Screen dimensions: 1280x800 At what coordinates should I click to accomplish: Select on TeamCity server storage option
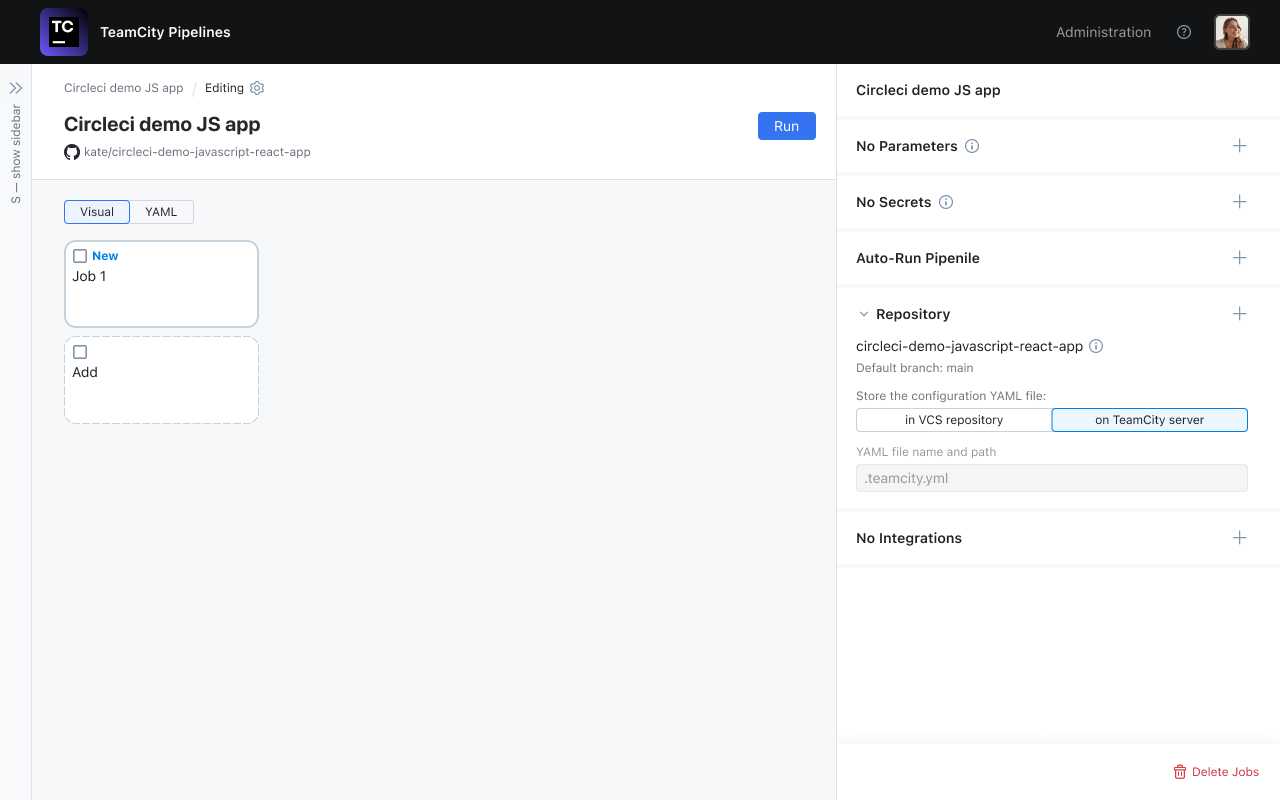pyautogui.click(x=1149, y=420)
